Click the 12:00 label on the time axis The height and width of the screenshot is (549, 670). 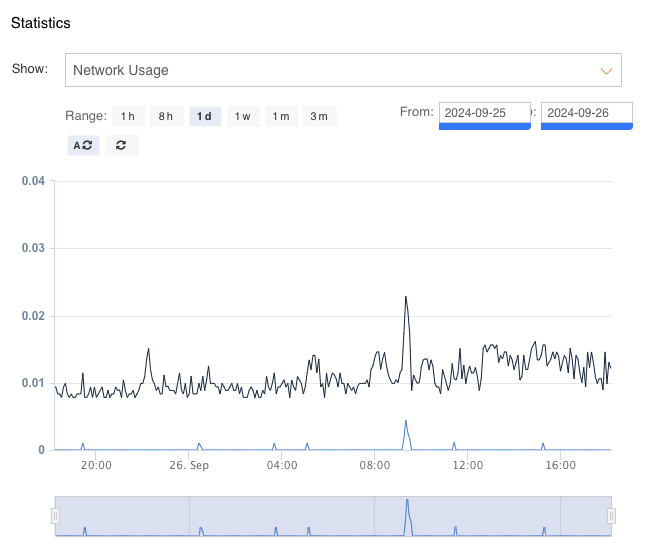(467, 465)
